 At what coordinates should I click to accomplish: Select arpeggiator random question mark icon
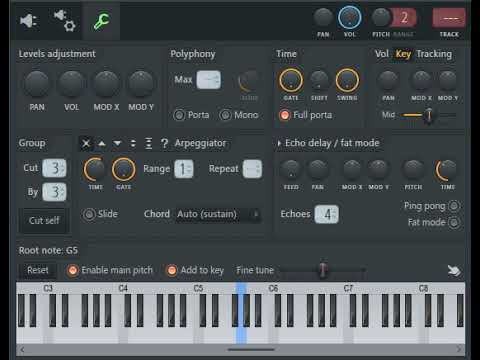tap(164, 144)
